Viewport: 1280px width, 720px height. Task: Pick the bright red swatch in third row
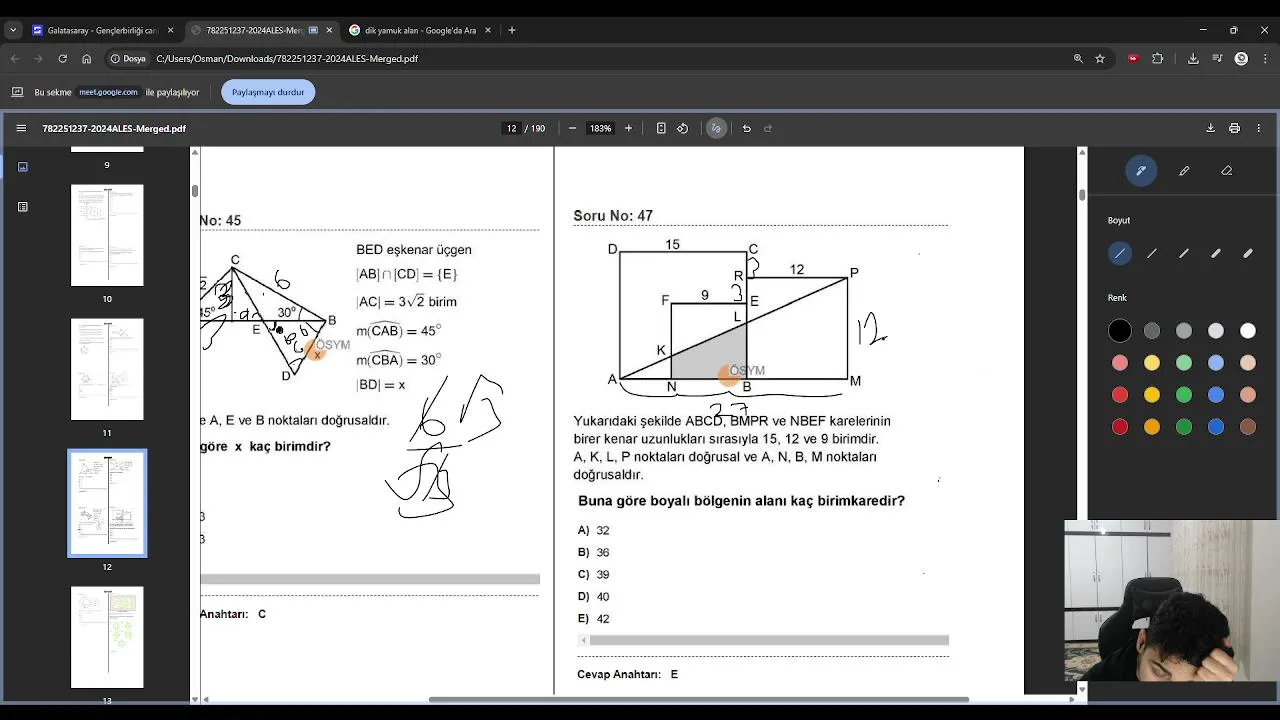(1120, 395)
